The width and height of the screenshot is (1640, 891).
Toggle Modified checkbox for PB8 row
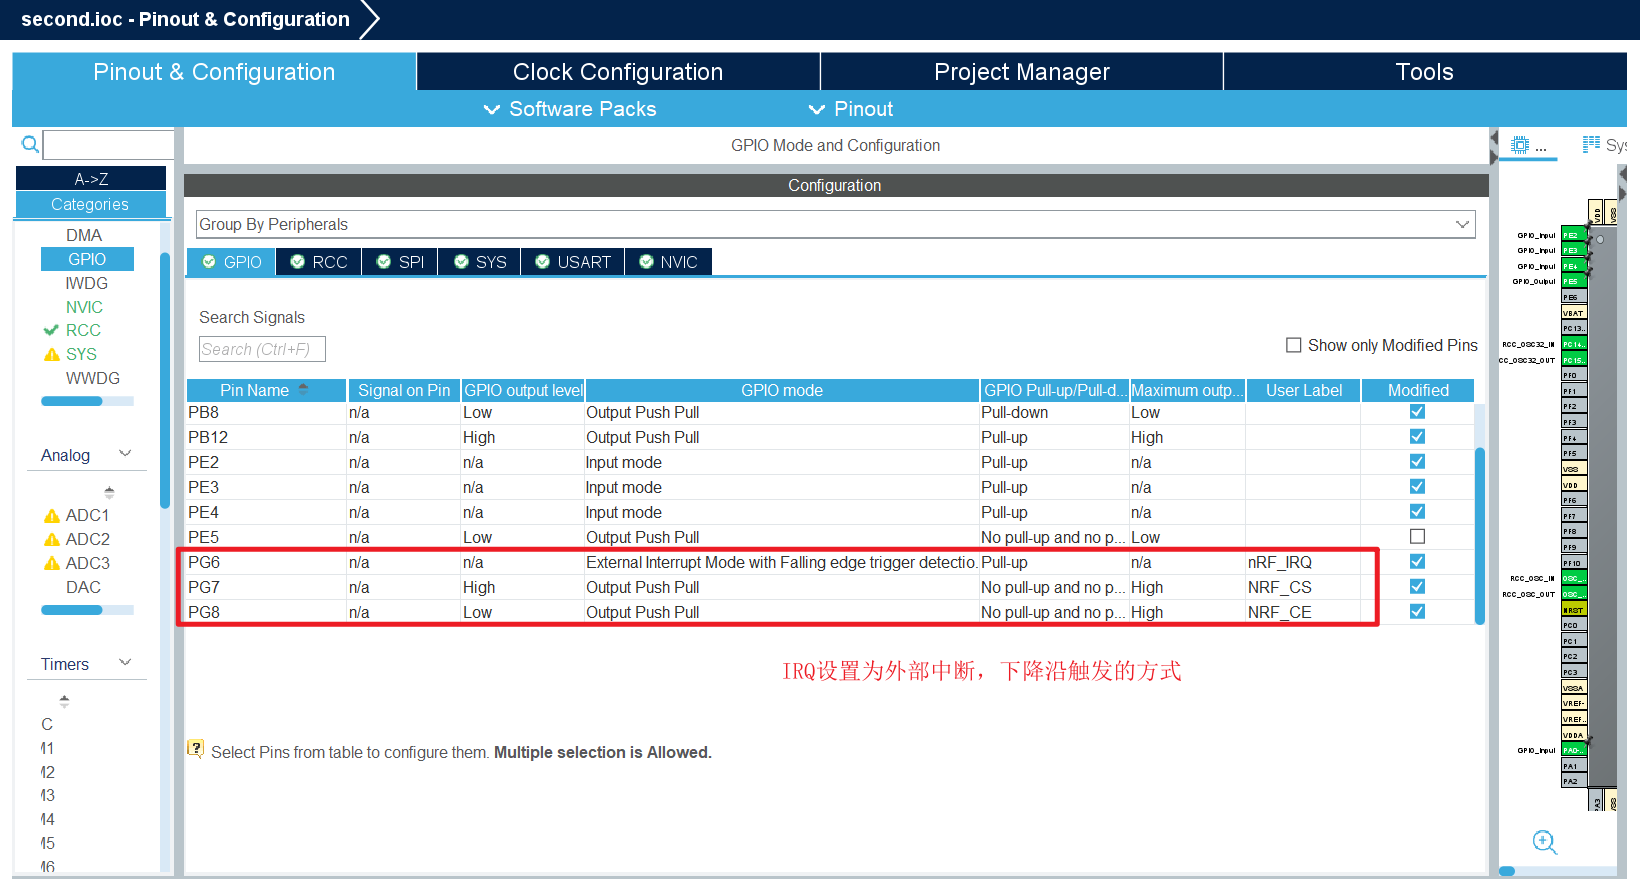1417,412
